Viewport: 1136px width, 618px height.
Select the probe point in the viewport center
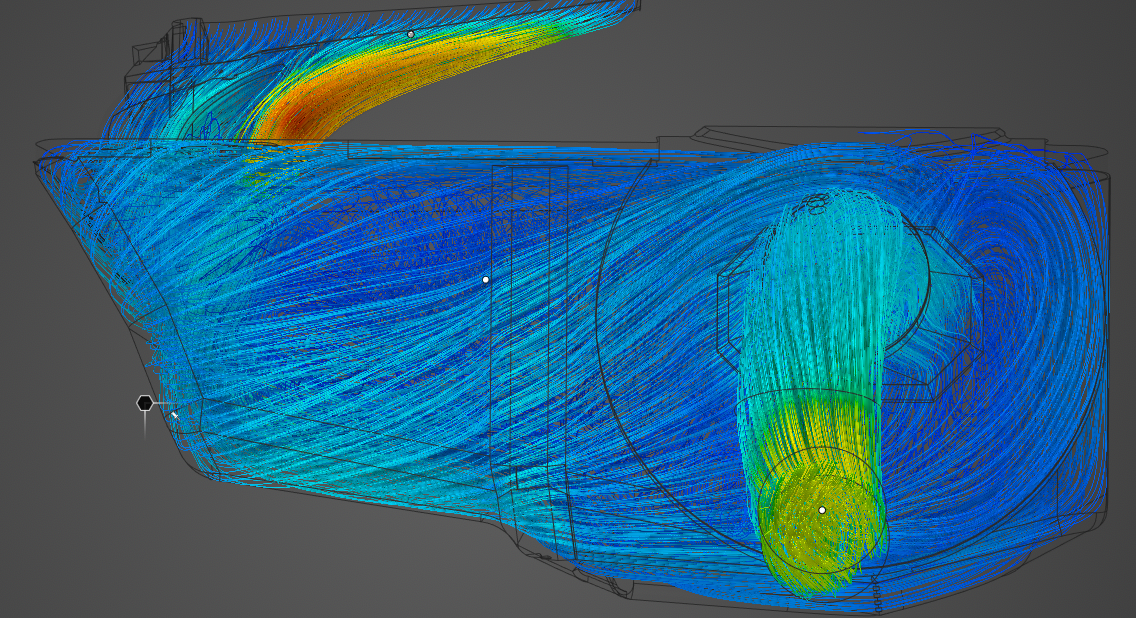[488, 280]
